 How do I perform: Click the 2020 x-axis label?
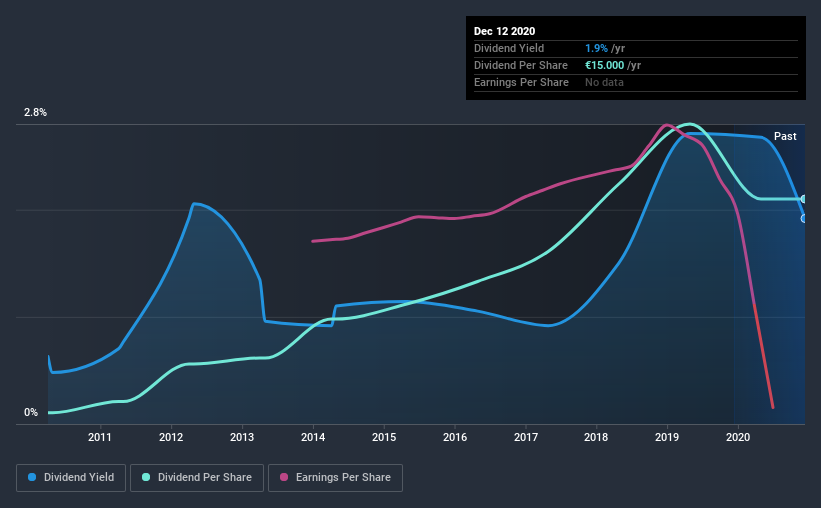(x=738, y=437)
